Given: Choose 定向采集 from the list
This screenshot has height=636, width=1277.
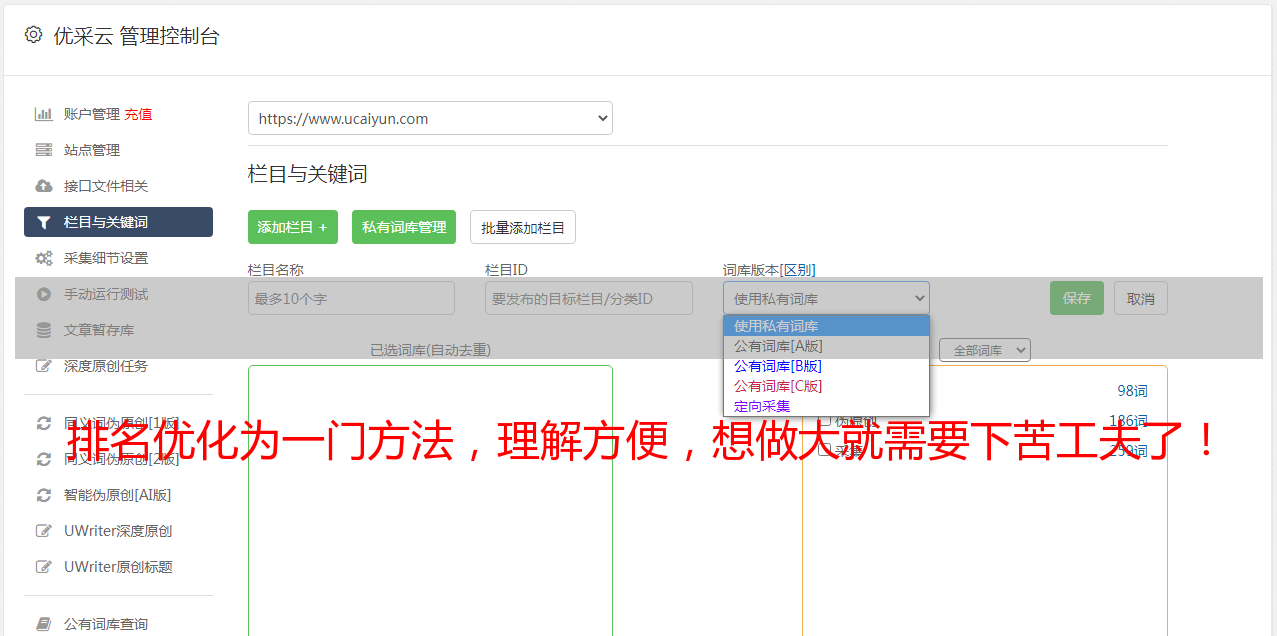Looking at the screenshot, I should [826, 406].
